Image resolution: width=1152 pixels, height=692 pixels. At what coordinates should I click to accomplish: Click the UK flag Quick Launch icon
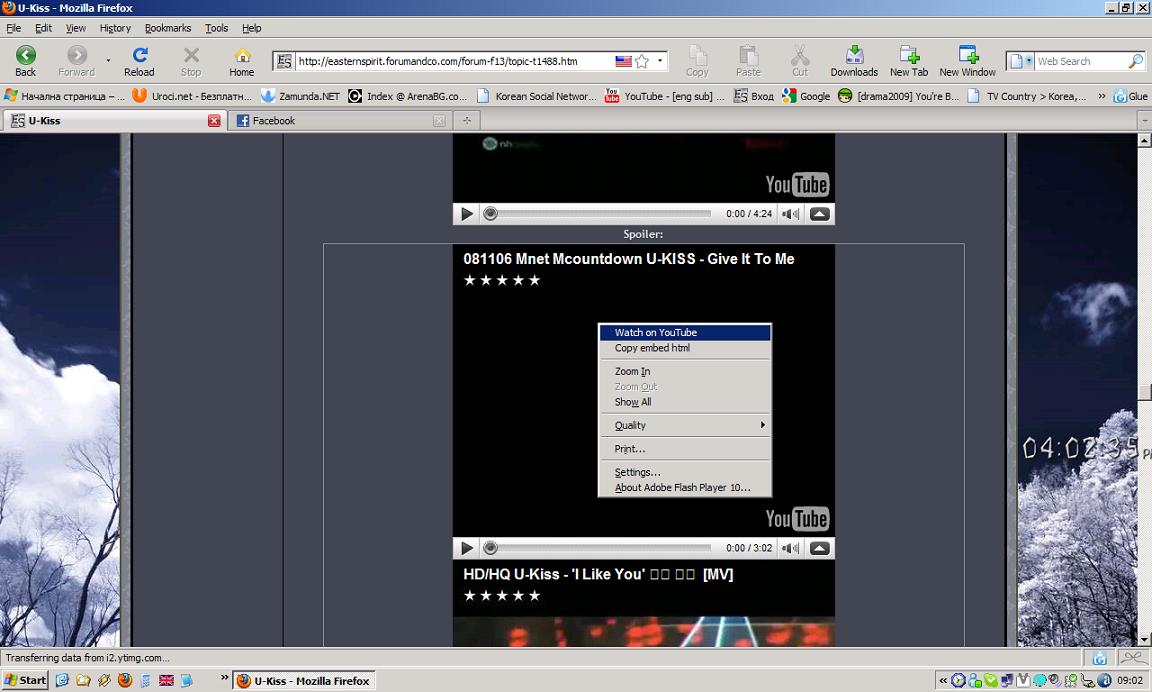[166, 680]
